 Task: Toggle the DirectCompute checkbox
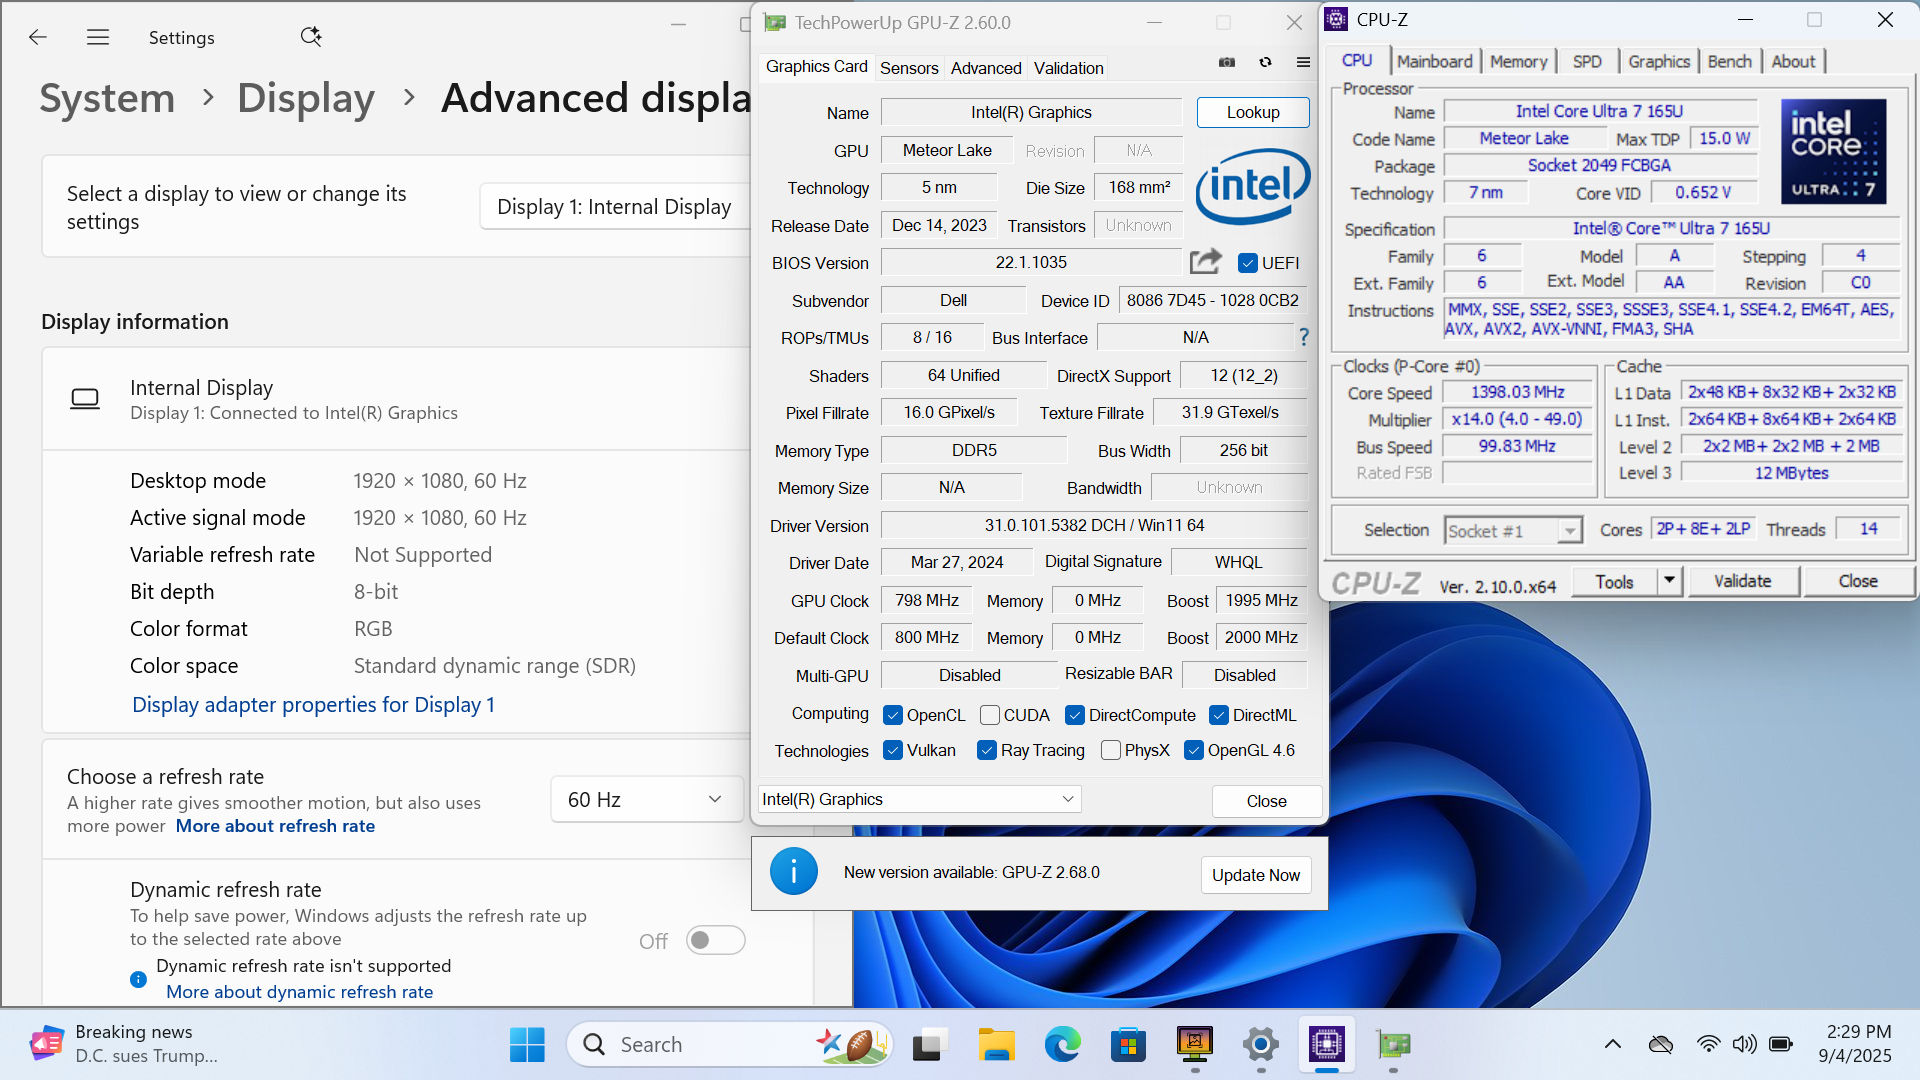click(1075, 715)
